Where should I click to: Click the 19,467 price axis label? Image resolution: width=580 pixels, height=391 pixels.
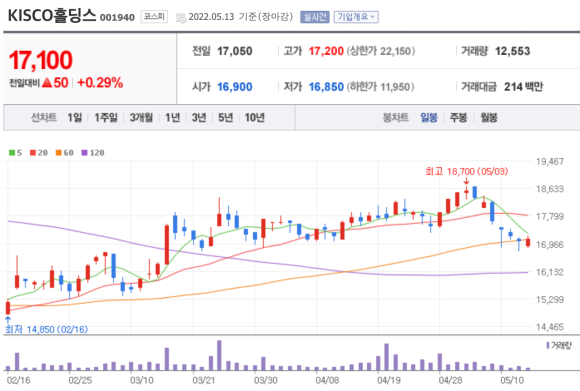coord(550,161)
